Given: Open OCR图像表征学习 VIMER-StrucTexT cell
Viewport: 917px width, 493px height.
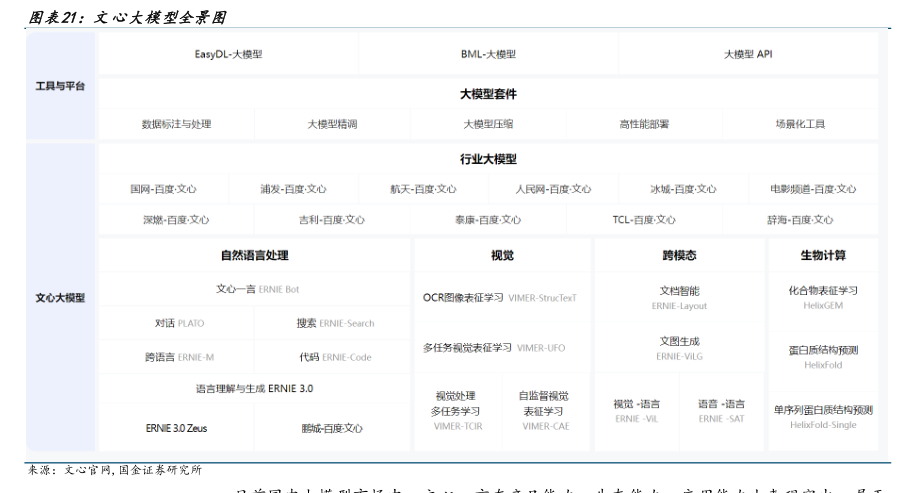Looking at the screenshot, I should pyautogui.click(x=501, y=297).
